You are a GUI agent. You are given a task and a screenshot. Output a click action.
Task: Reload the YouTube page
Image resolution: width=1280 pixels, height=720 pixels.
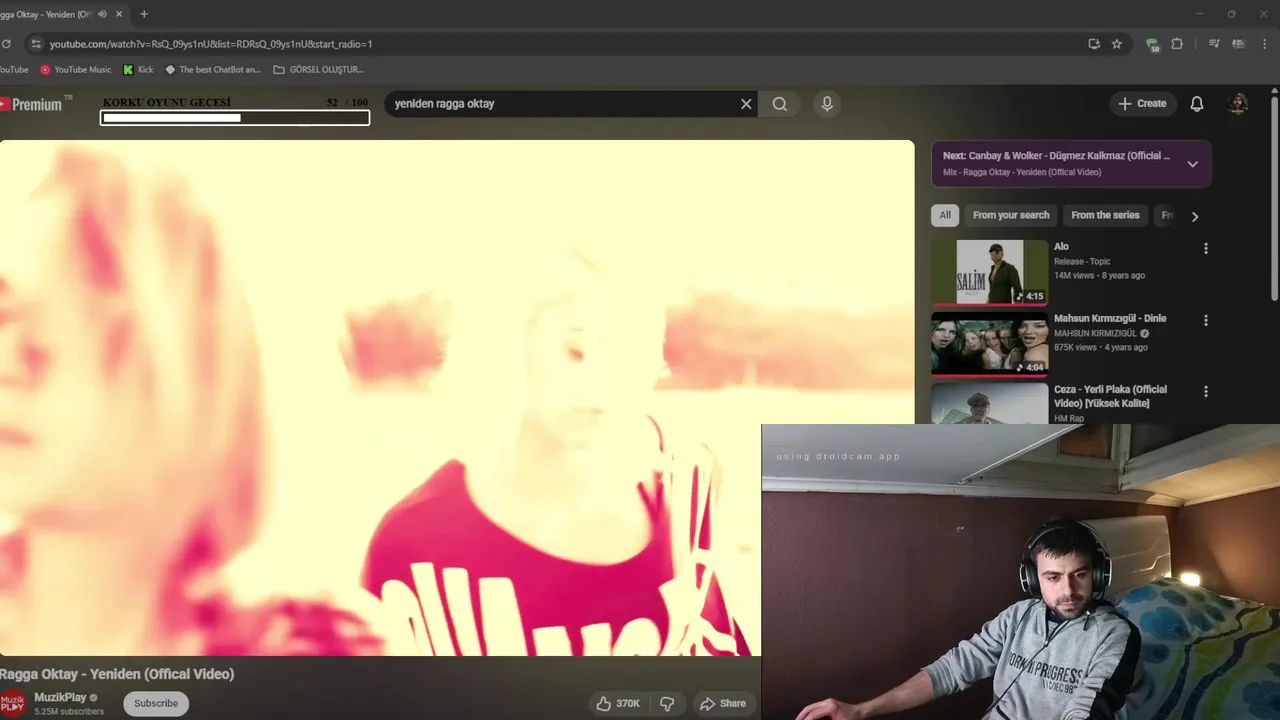click(x=6, y=44)
